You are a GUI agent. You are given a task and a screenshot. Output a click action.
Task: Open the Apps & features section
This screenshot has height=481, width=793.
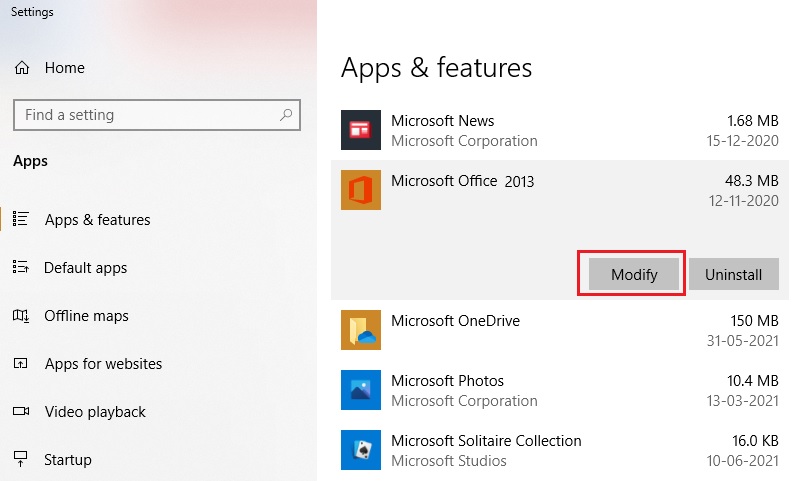coord(97,220)
